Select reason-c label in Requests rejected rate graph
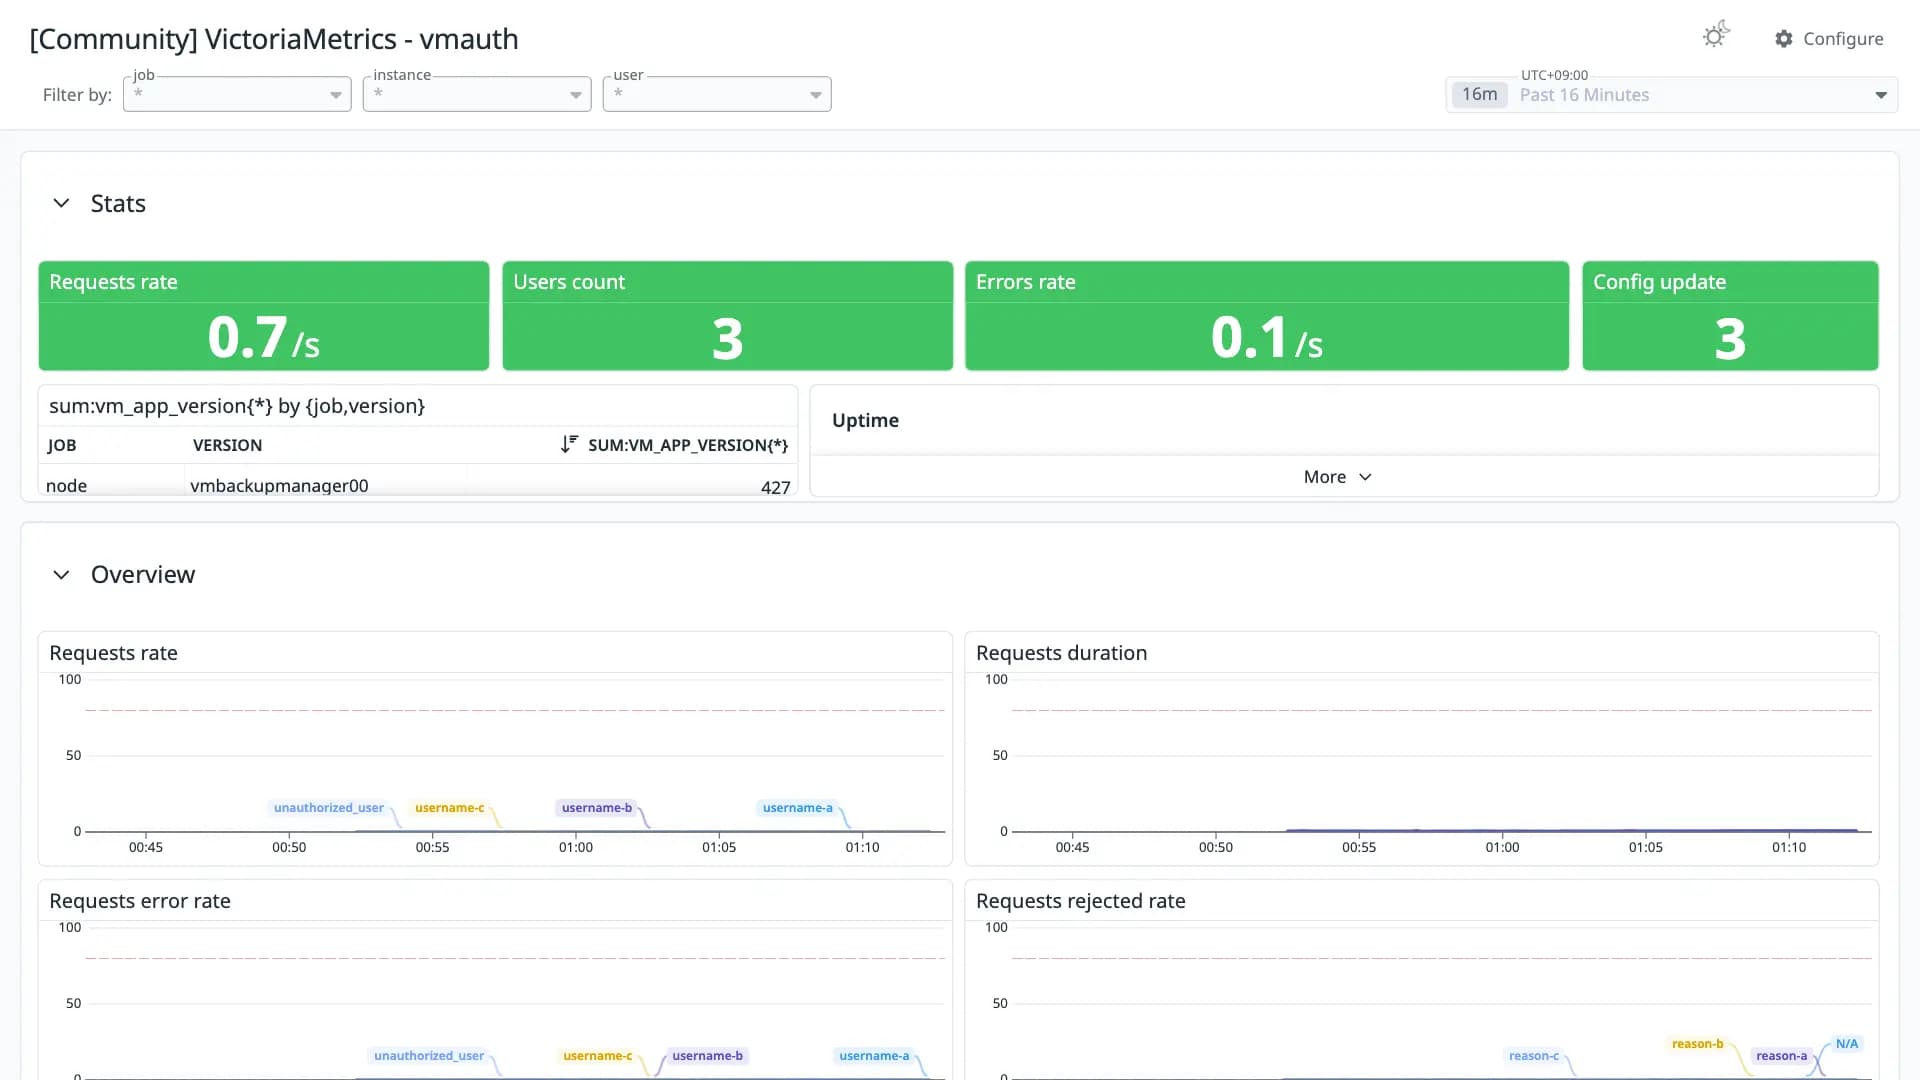 (x=1534, y=1056)
